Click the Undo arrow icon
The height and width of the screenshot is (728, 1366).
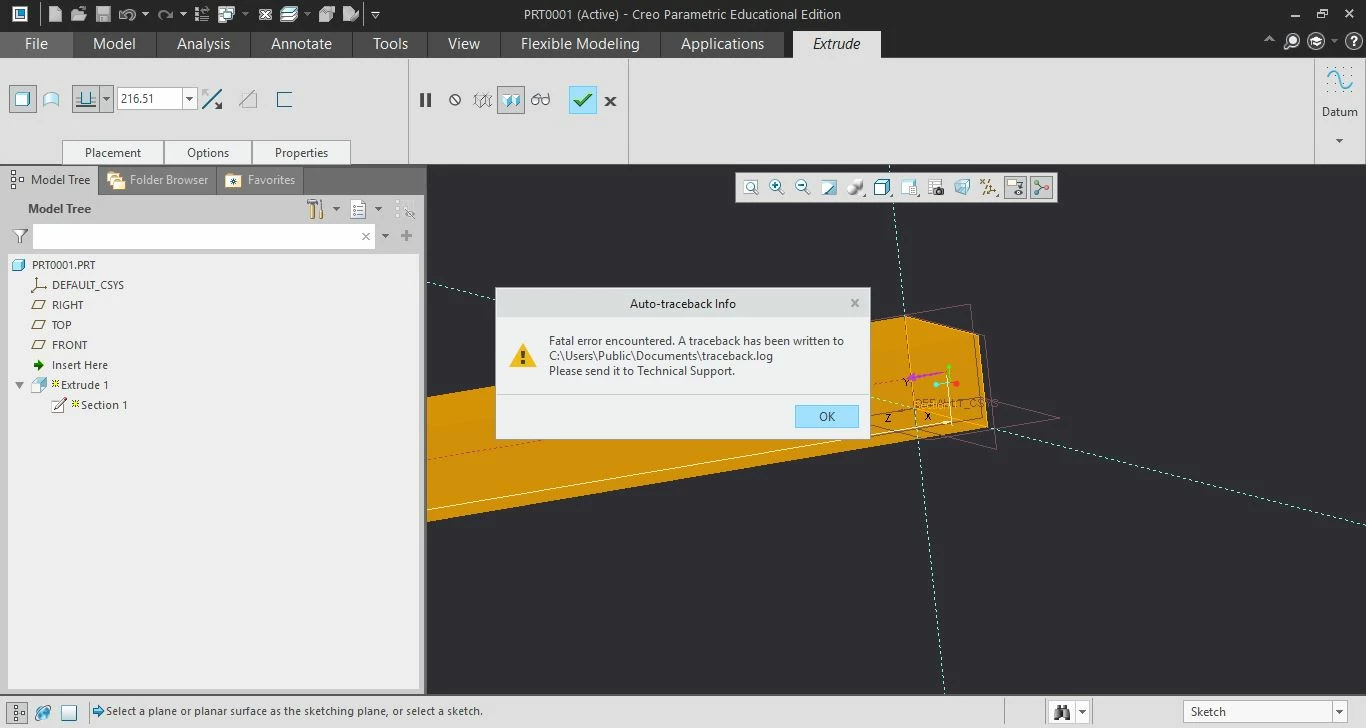[127, 14]
